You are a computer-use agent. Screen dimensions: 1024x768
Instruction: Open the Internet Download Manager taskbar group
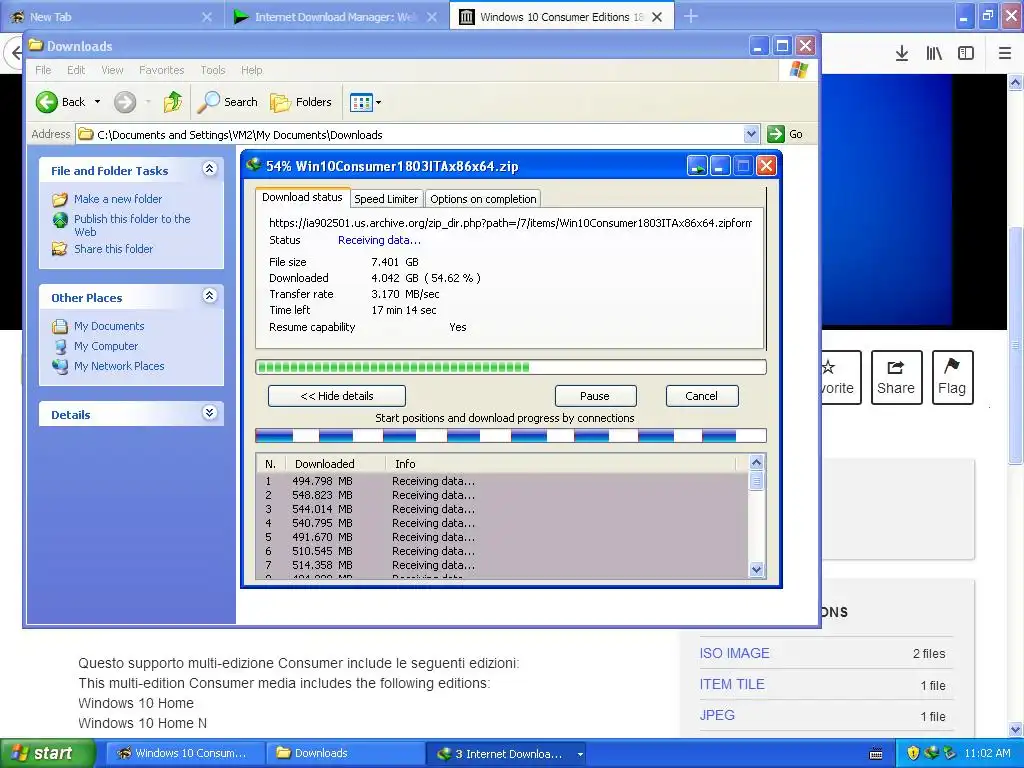tap(507, 754)
